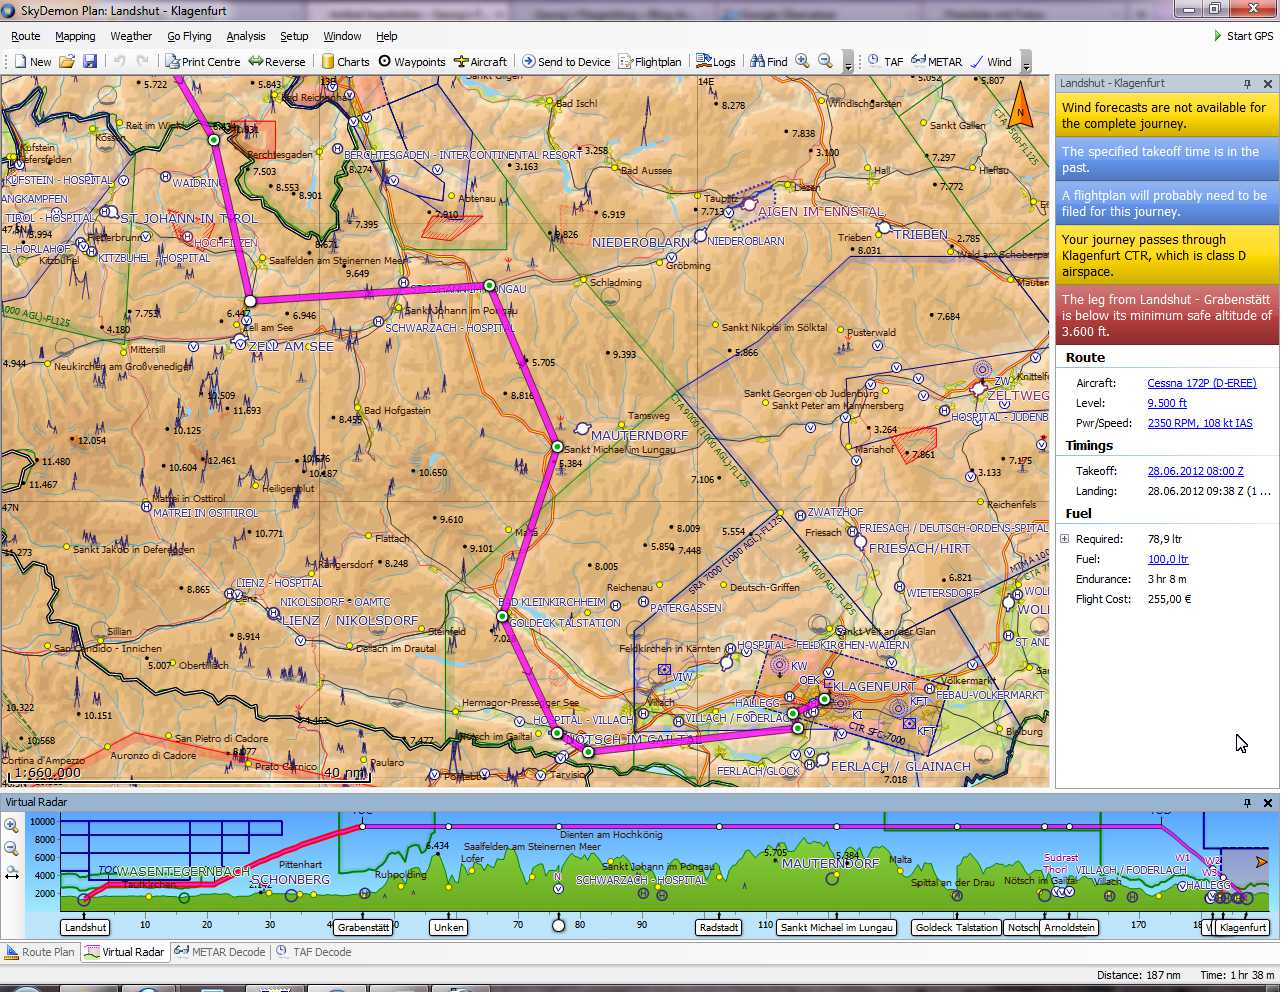This screenshot has height=992, width=1281.
Task: Zoom out the map via toolbar magnifier
Action: pyautogui.click(x=825, y=62)
